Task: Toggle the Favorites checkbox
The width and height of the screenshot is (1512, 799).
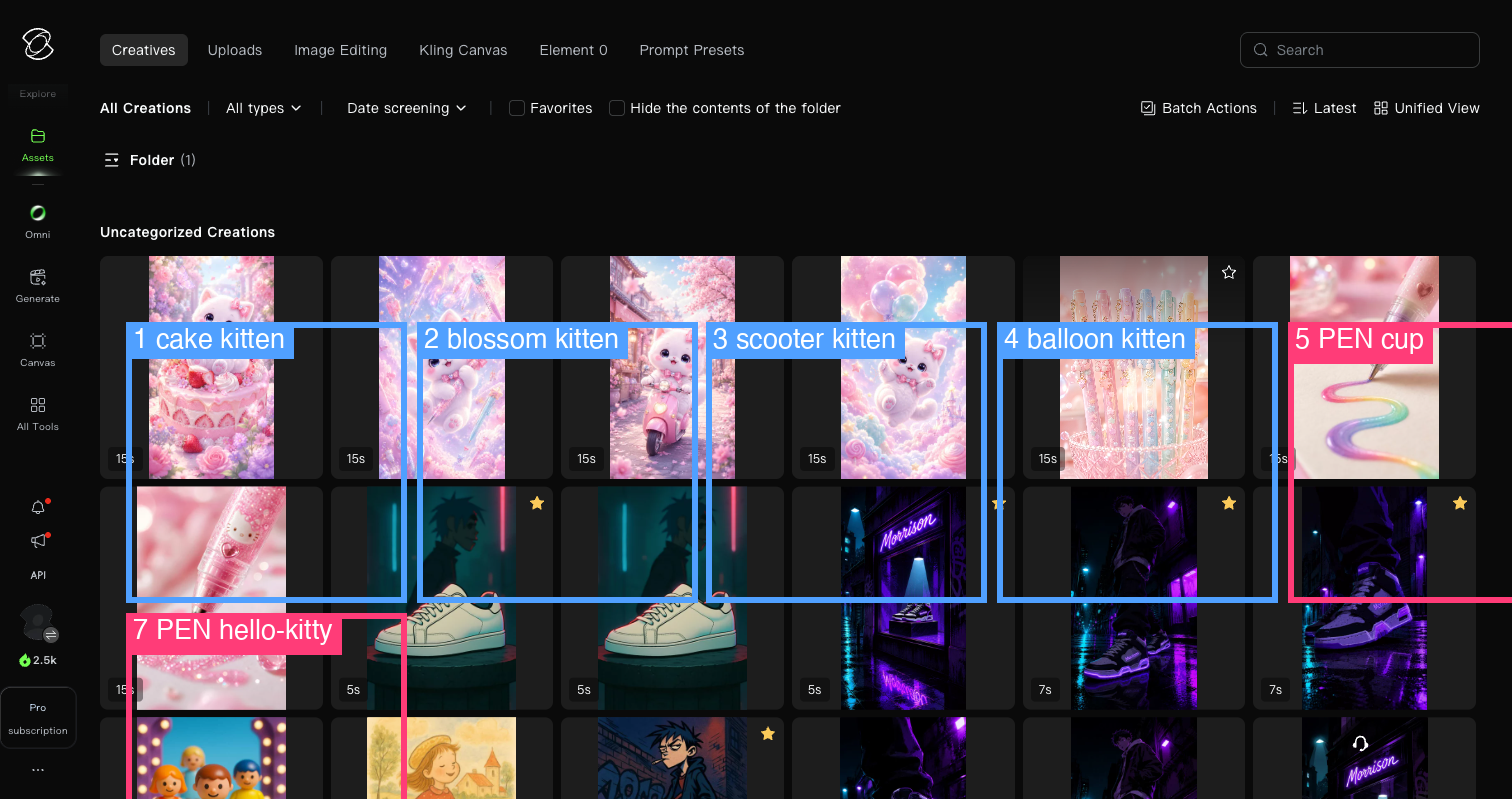Action: tap(517, 108)
